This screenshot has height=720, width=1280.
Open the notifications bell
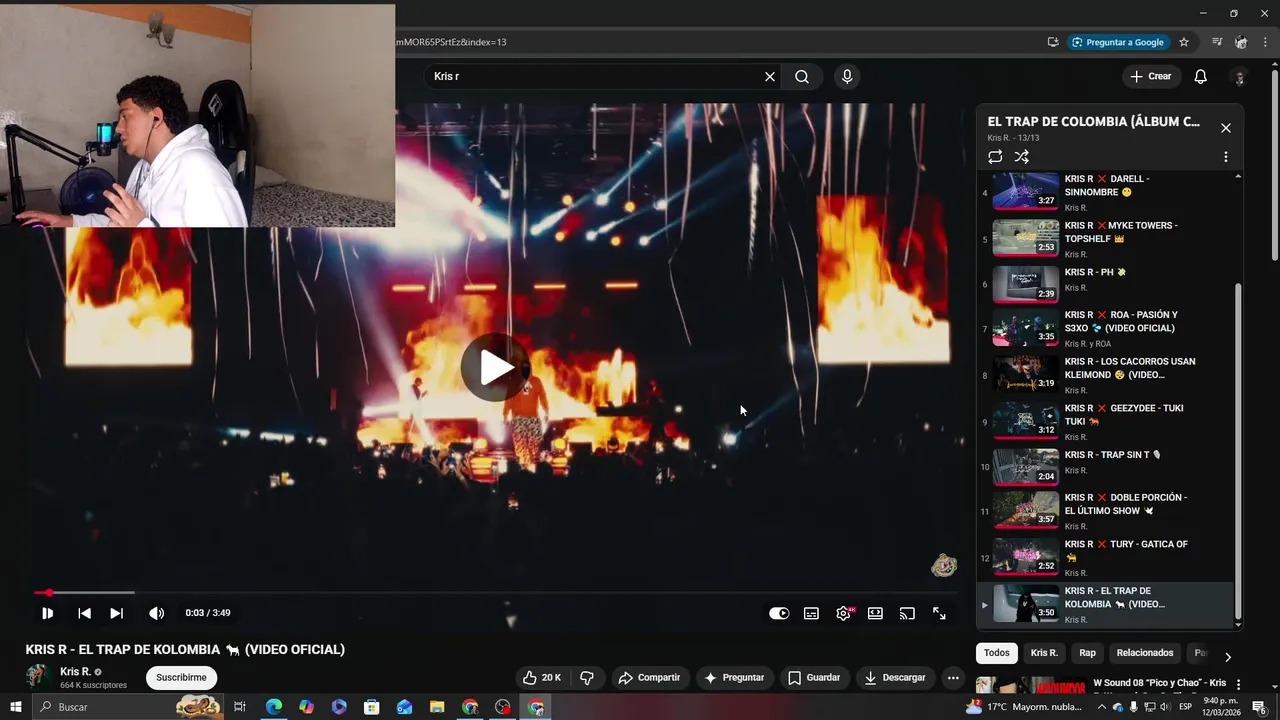1201,76
